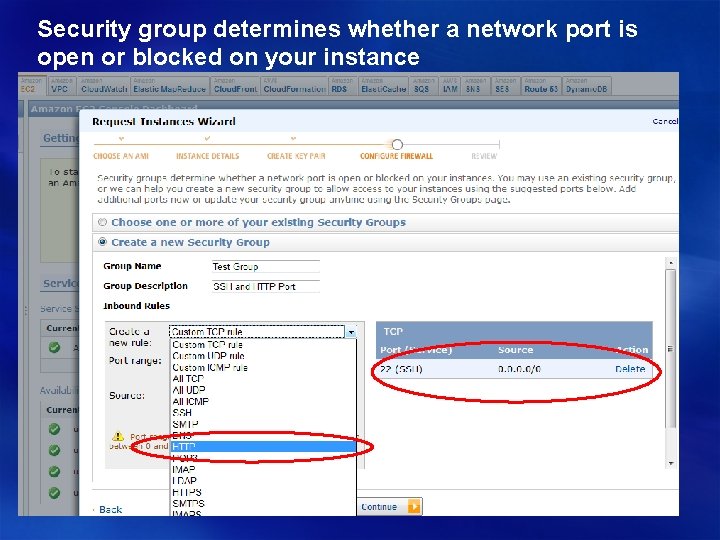The image size is (720, 540).
Task: Open the CloudFormation tab
Action: pos(294,85)
